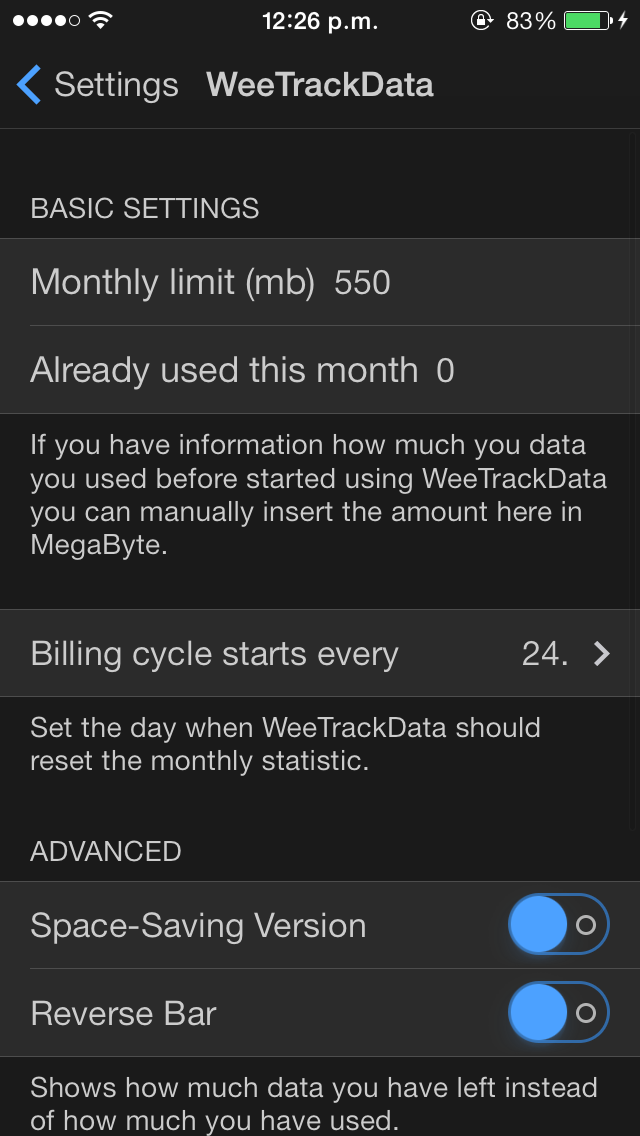The image size is (640, 1136).
Task: Tap the 12:26 p.m. clock
Action: point(320,20)
